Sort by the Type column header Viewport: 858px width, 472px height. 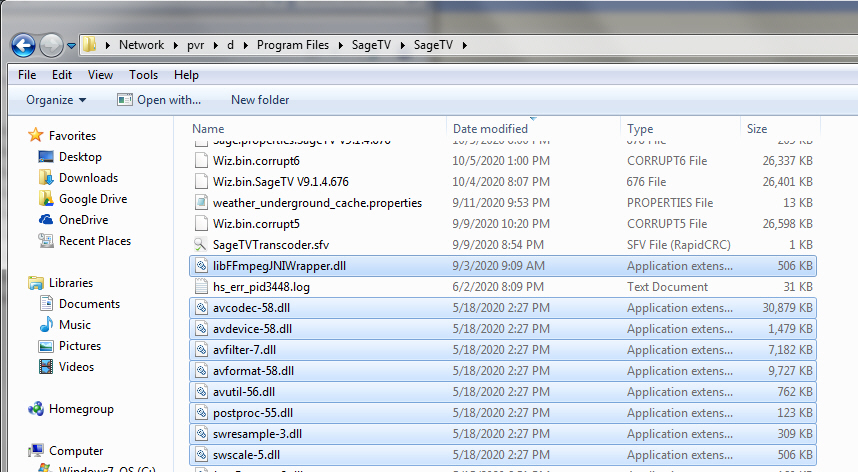tap(640, 129)
